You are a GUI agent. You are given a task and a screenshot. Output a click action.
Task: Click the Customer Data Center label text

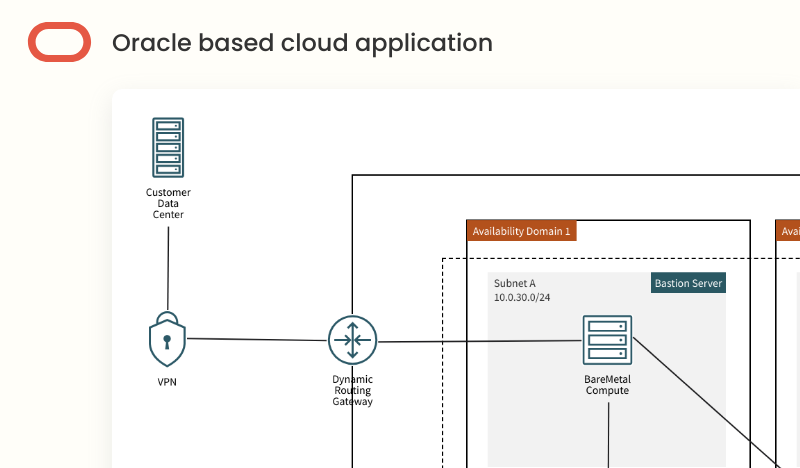click(168, 203)
